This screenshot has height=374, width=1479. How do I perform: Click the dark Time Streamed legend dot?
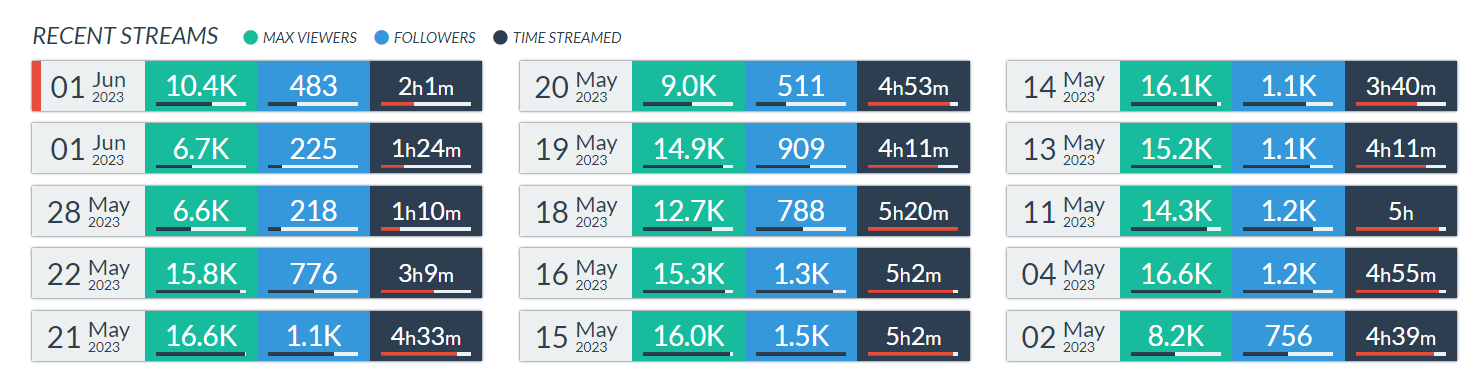500,38
